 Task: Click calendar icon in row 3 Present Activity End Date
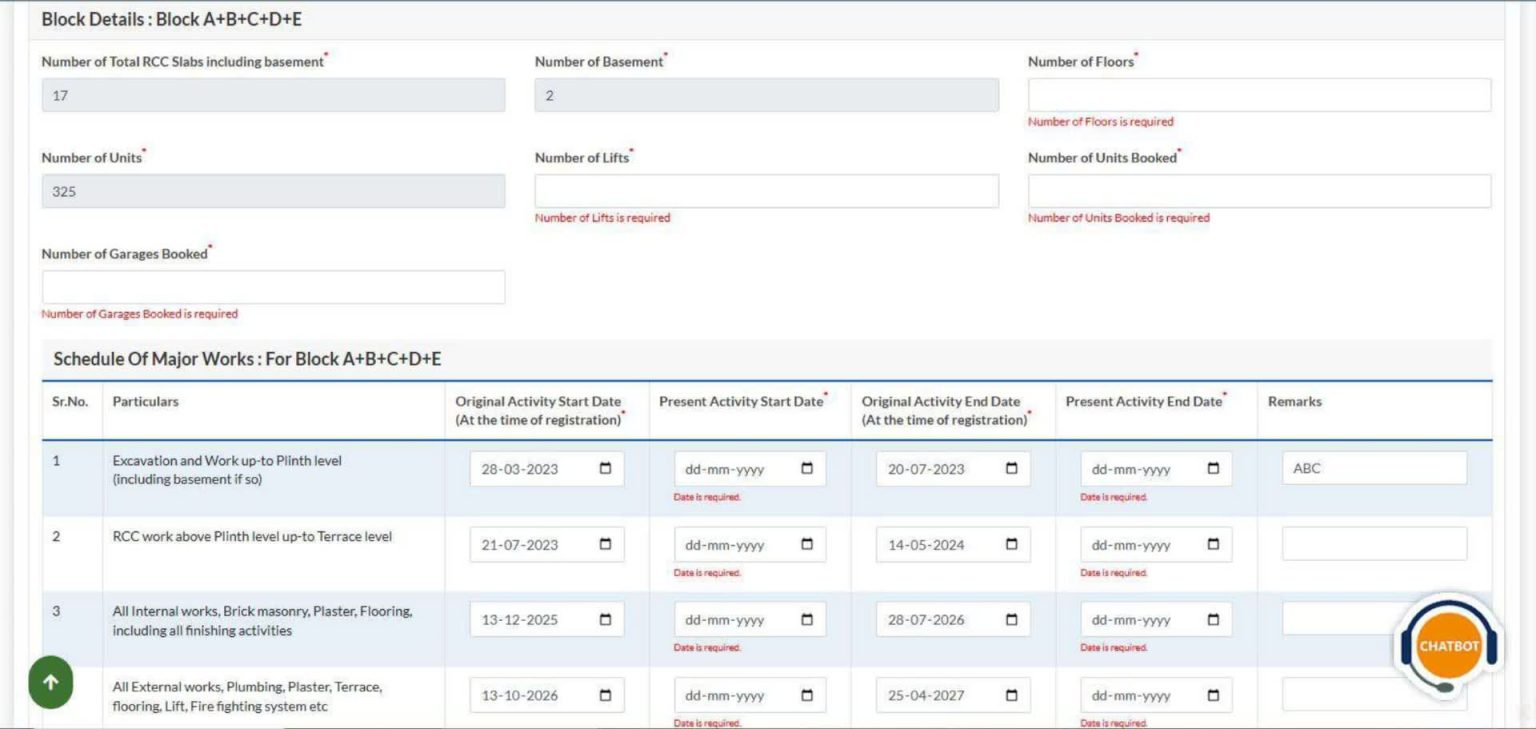[1214, 620]
